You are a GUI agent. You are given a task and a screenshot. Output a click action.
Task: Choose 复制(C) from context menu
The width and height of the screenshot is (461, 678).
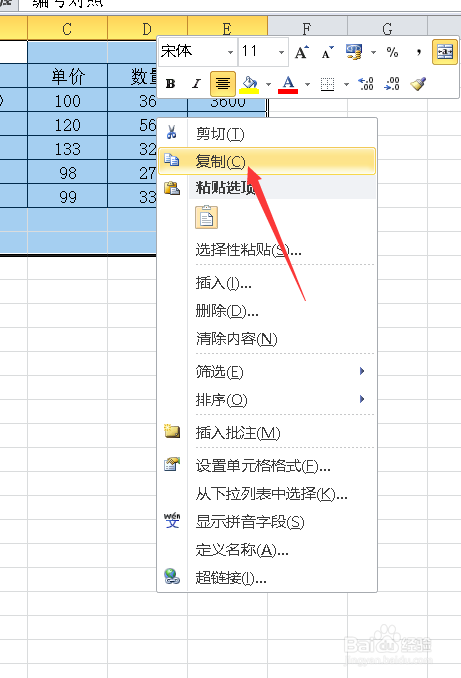[267, 161]
